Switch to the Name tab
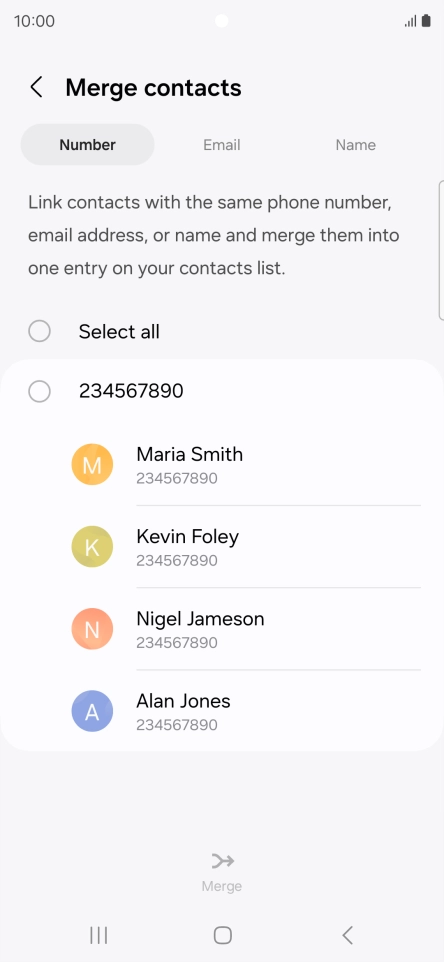444x962 pixels. [x=356, y=145]
